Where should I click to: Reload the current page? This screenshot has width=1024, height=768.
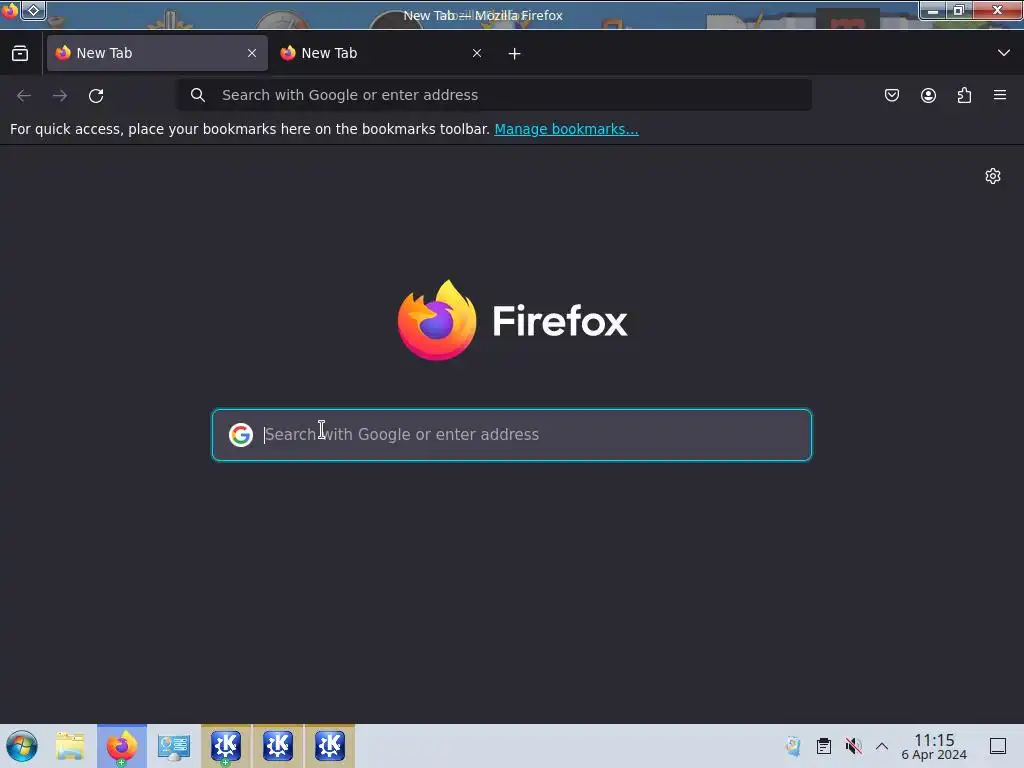pos(96,95)
